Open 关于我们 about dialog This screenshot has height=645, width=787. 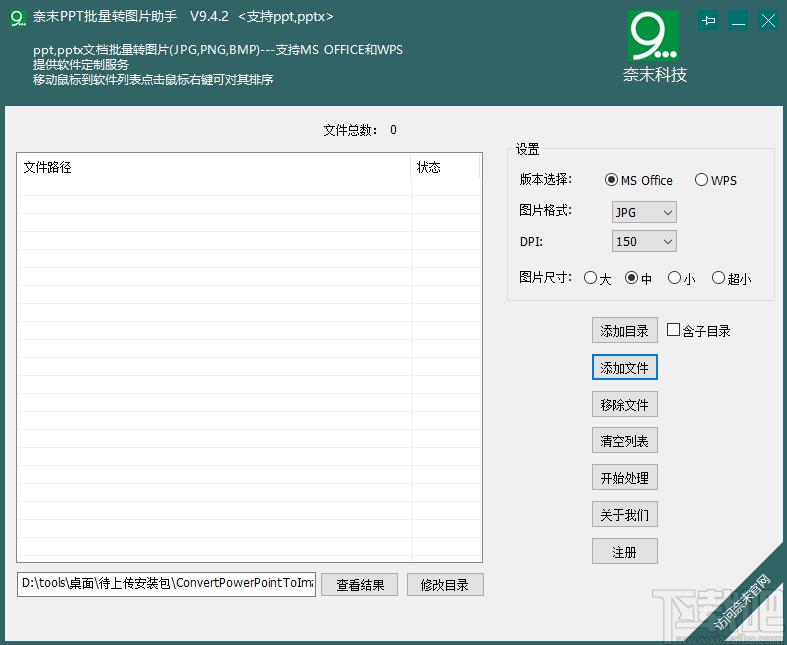coord(624,514)
